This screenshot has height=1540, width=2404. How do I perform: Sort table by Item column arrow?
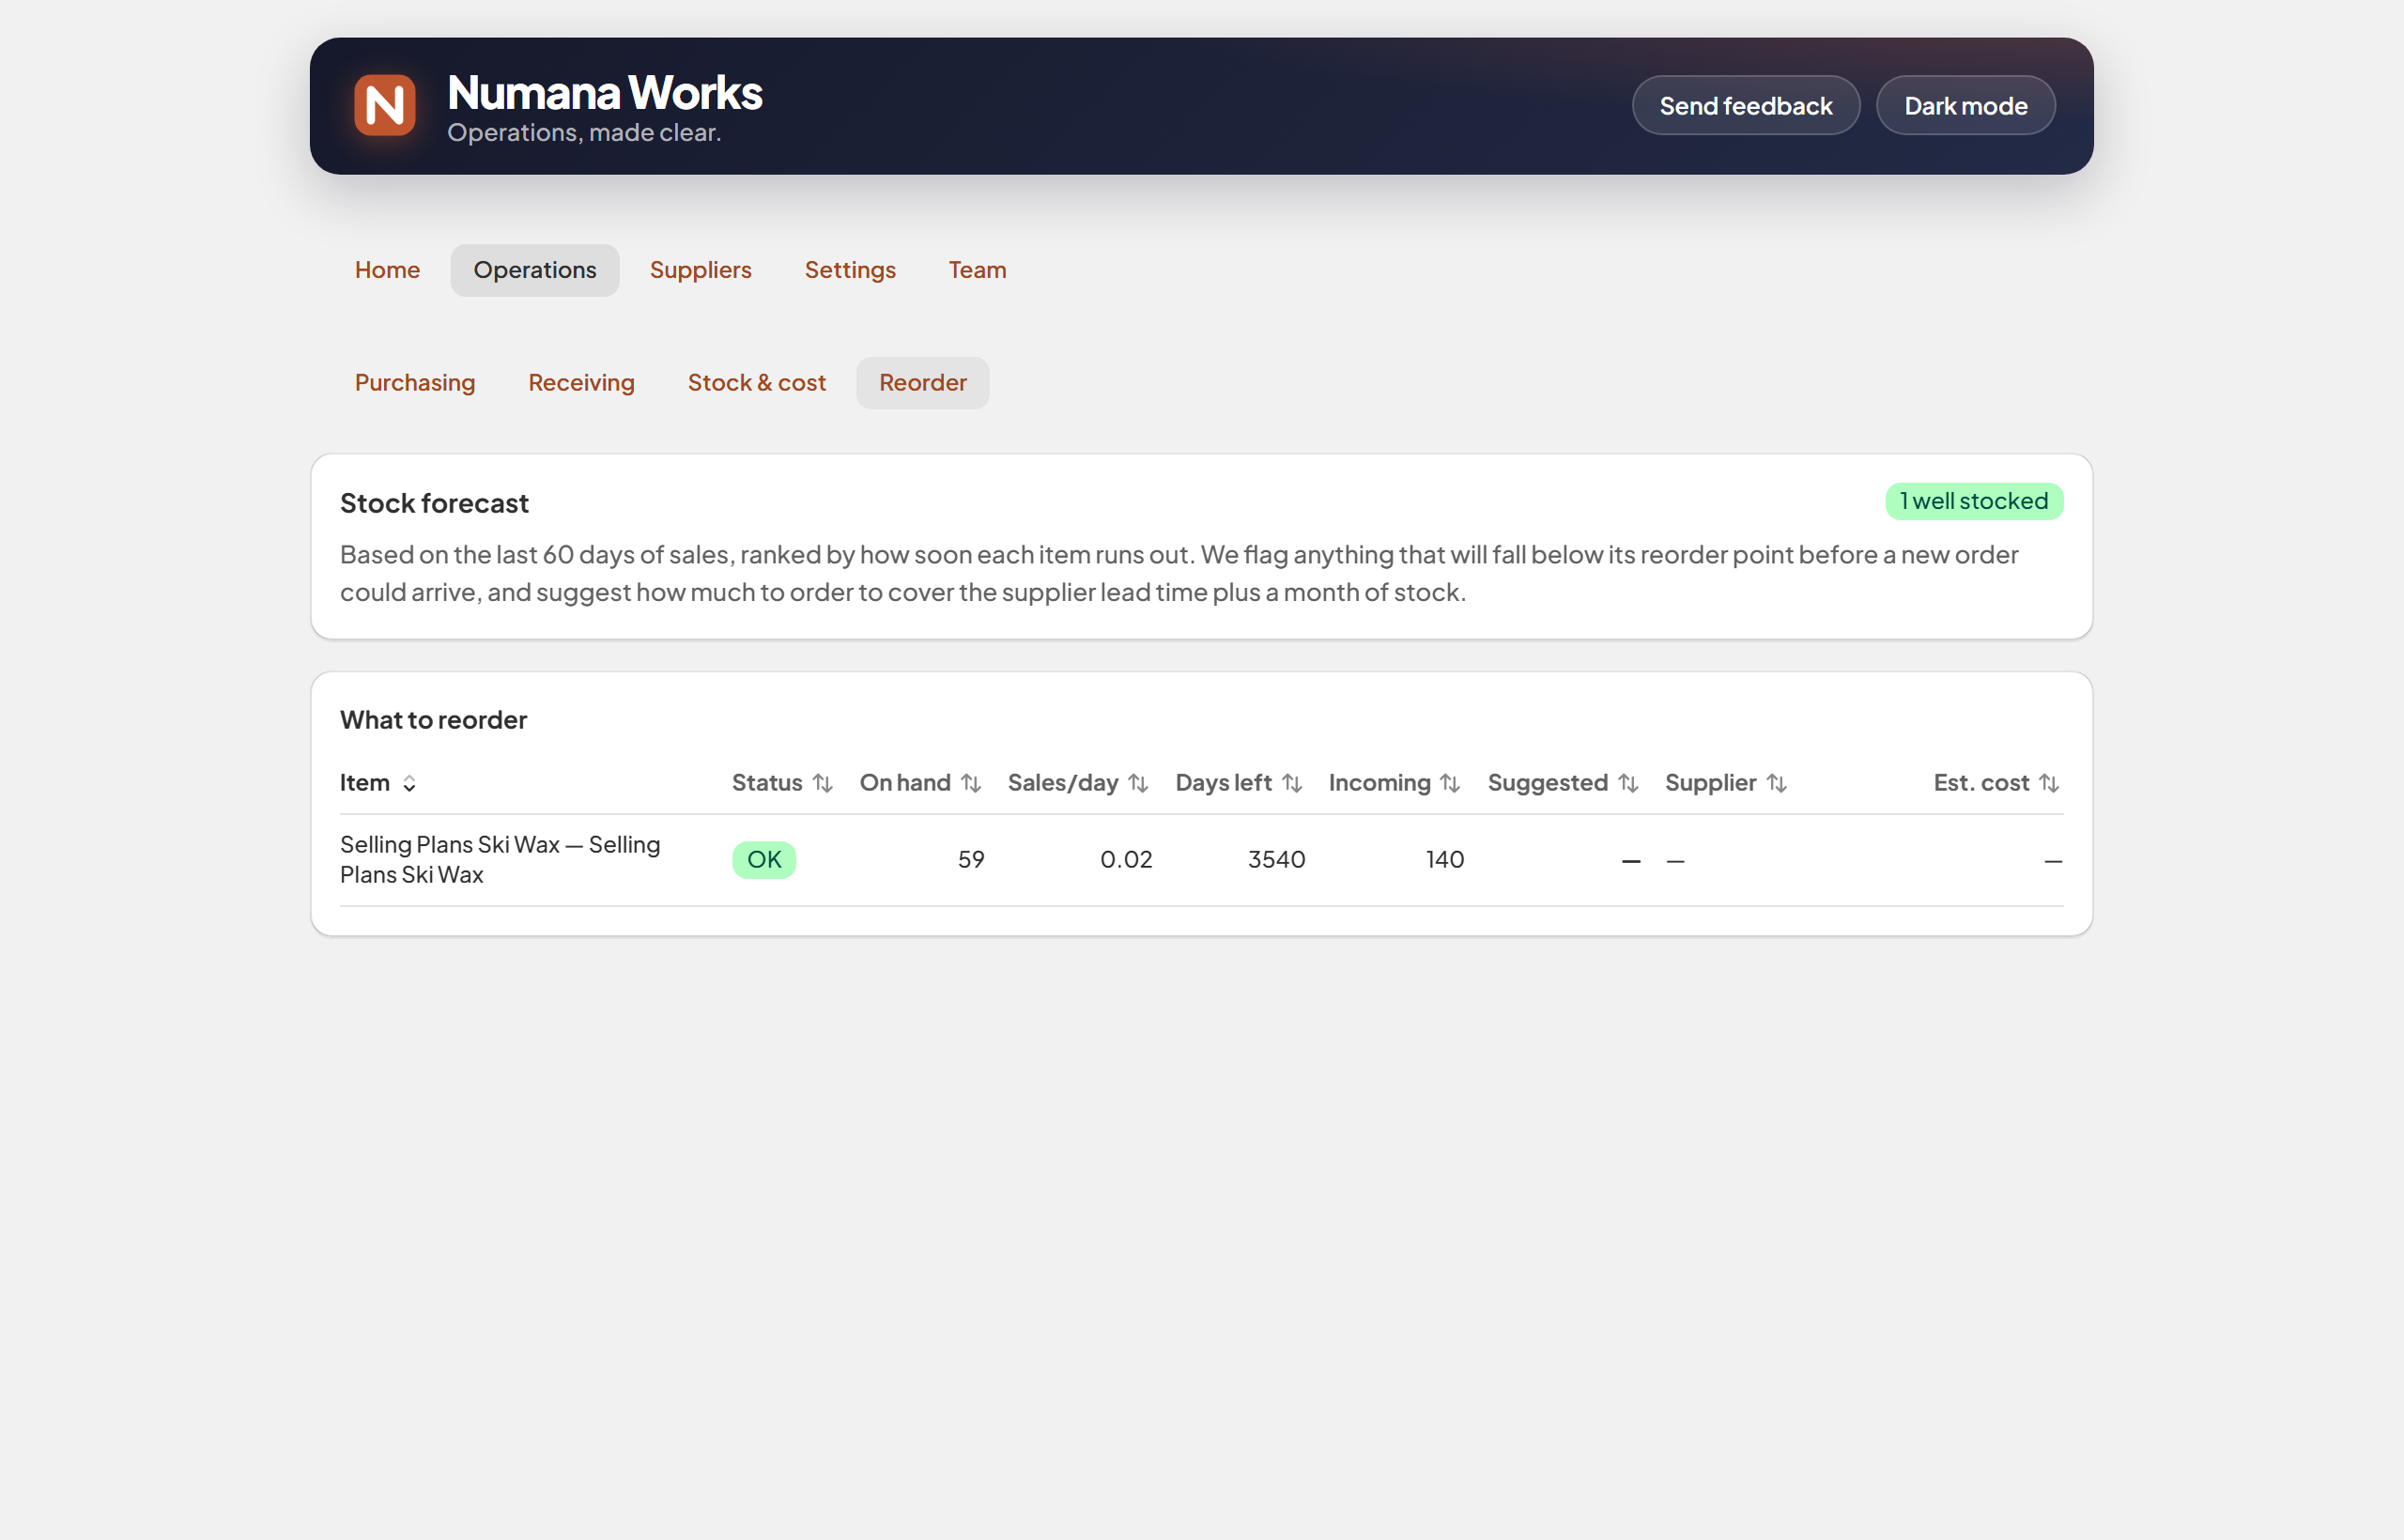pos(409,784)
